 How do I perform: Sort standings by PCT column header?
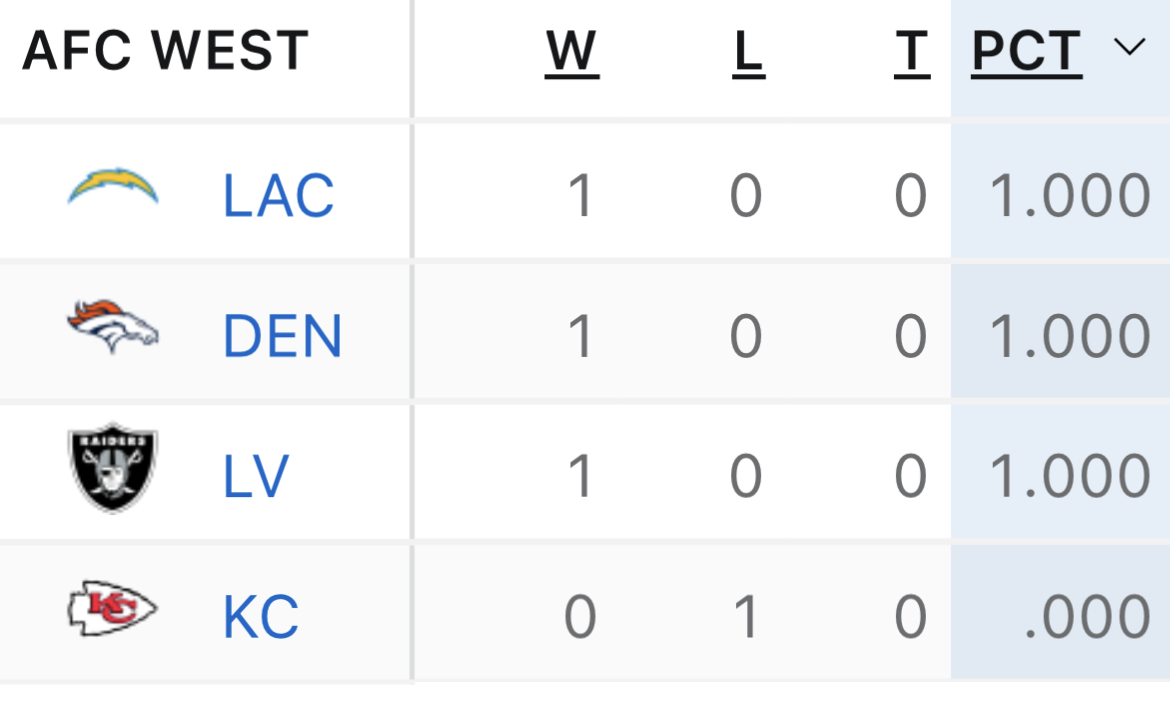coord(1027,52)
